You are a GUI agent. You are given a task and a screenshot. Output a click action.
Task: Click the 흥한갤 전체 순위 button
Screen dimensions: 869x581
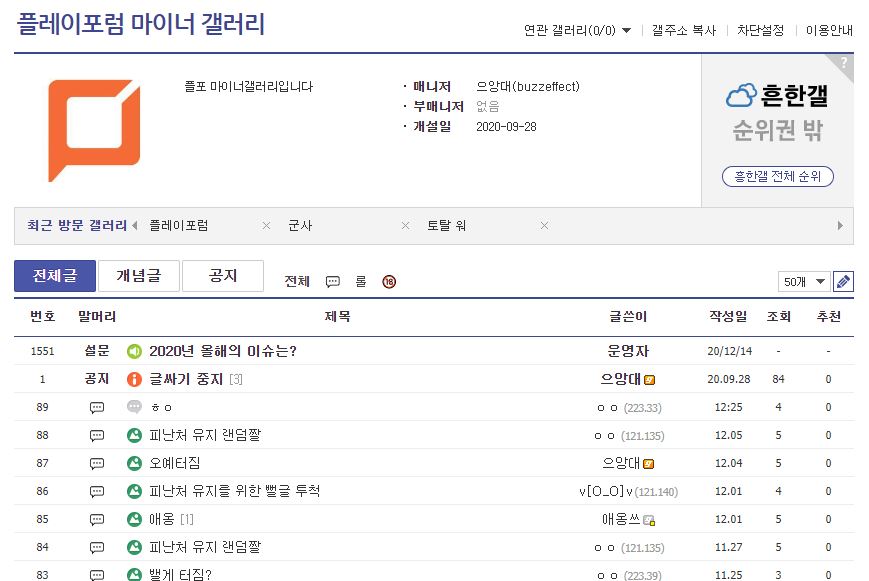[777, 176]
